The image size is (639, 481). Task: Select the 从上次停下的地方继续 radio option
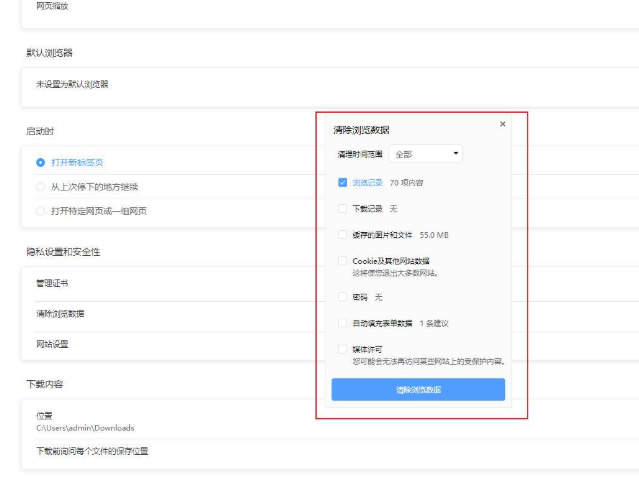pos(40,187)
